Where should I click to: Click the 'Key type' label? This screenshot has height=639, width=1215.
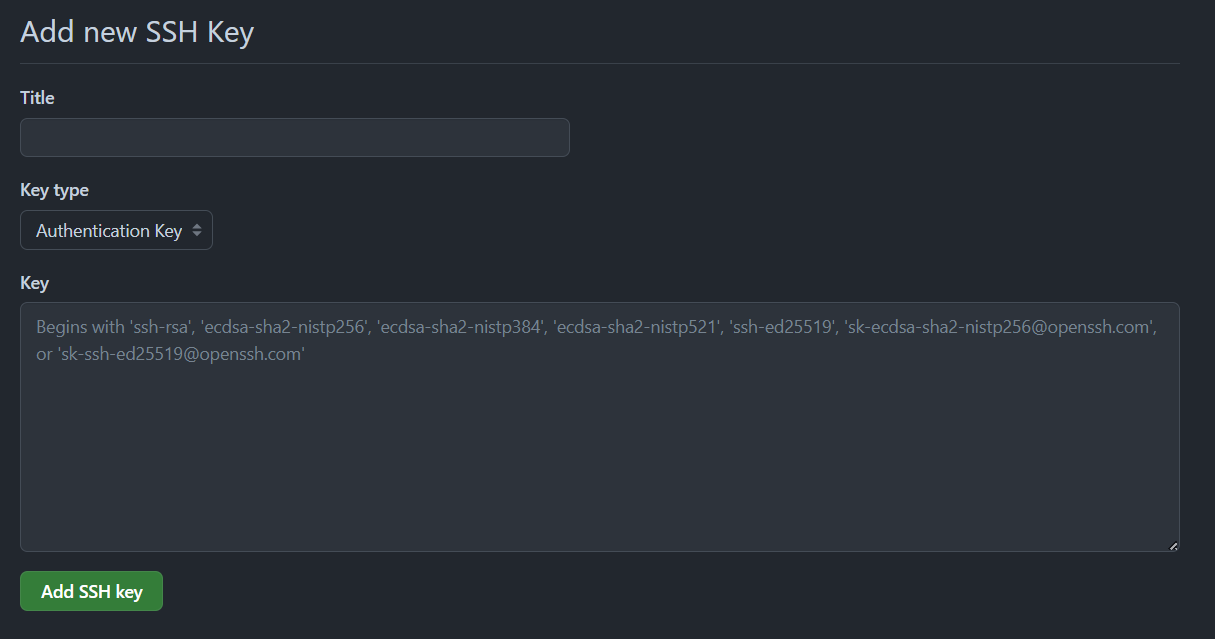pyautogui.click(x=54, y=190)
